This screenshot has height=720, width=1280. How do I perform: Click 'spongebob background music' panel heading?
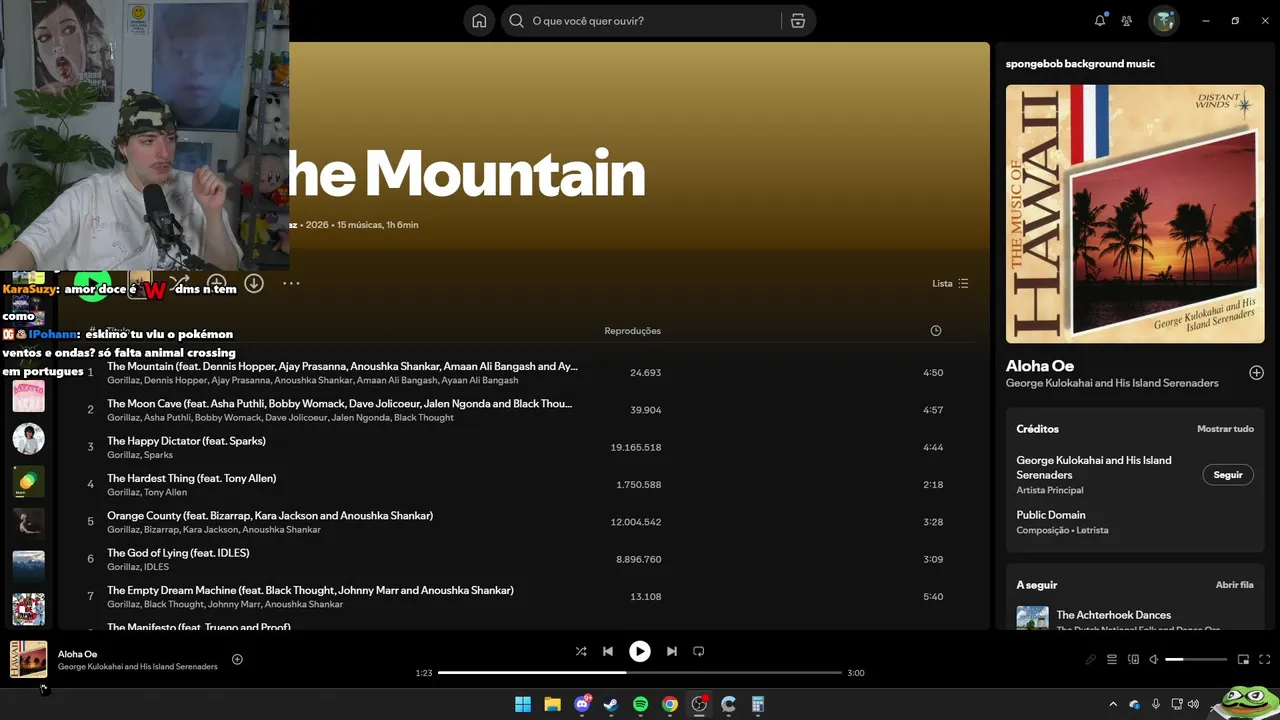pos(1080,64)
